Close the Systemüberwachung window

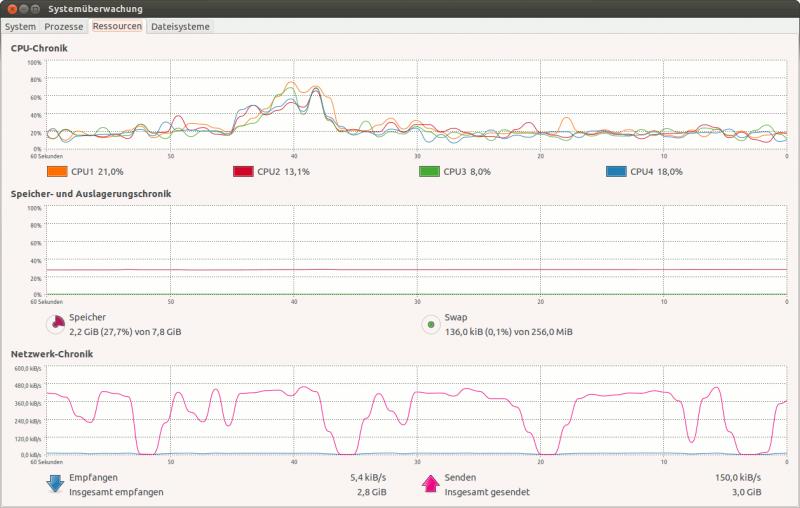tap(12, 9)
